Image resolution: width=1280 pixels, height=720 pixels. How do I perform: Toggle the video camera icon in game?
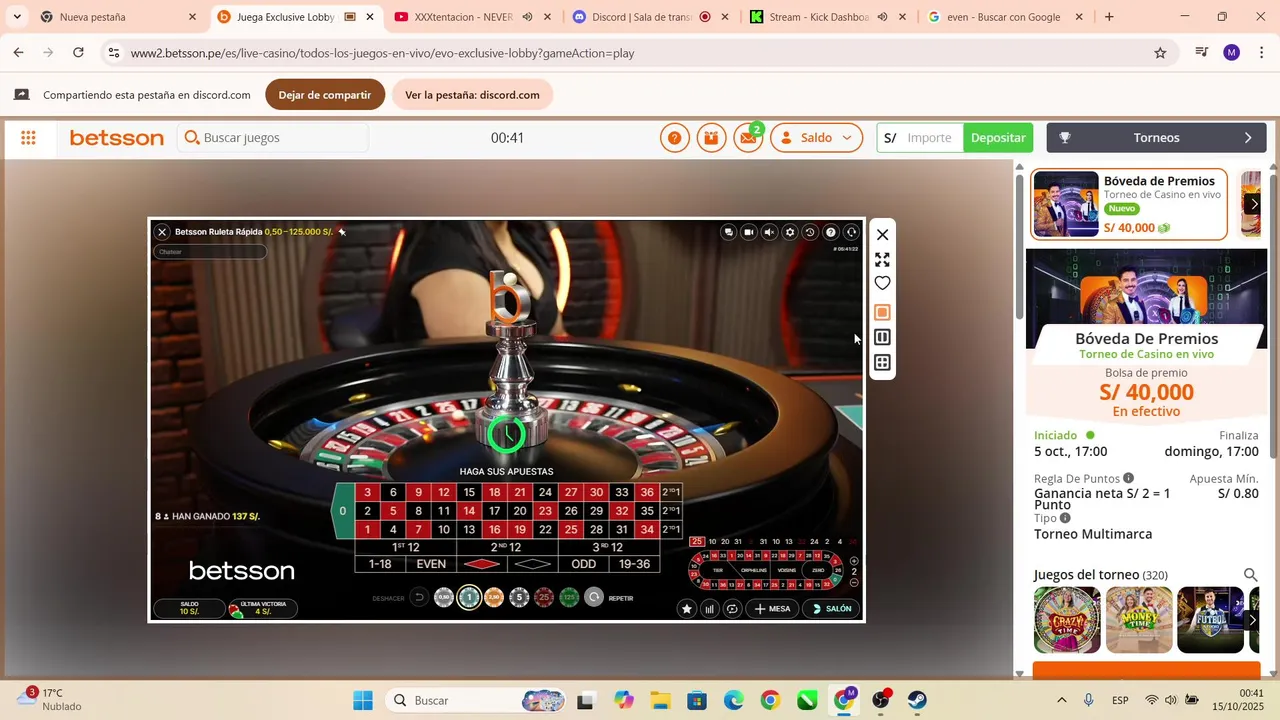tap(748, 232)
